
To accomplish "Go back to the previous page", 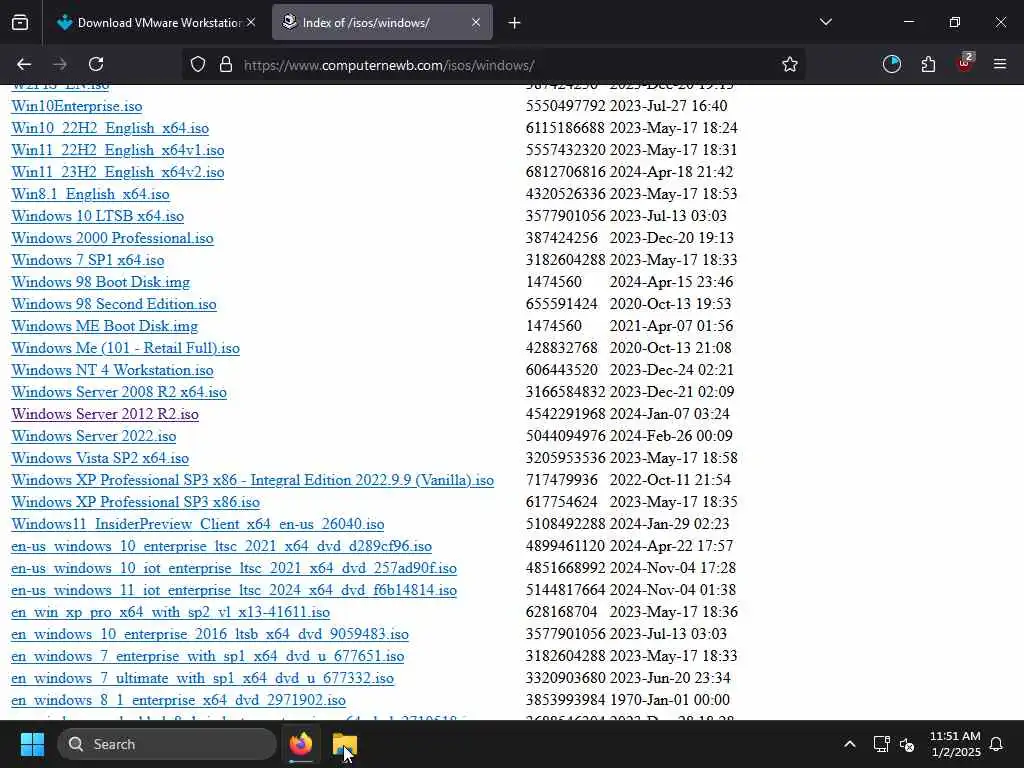I will point(24,64).
